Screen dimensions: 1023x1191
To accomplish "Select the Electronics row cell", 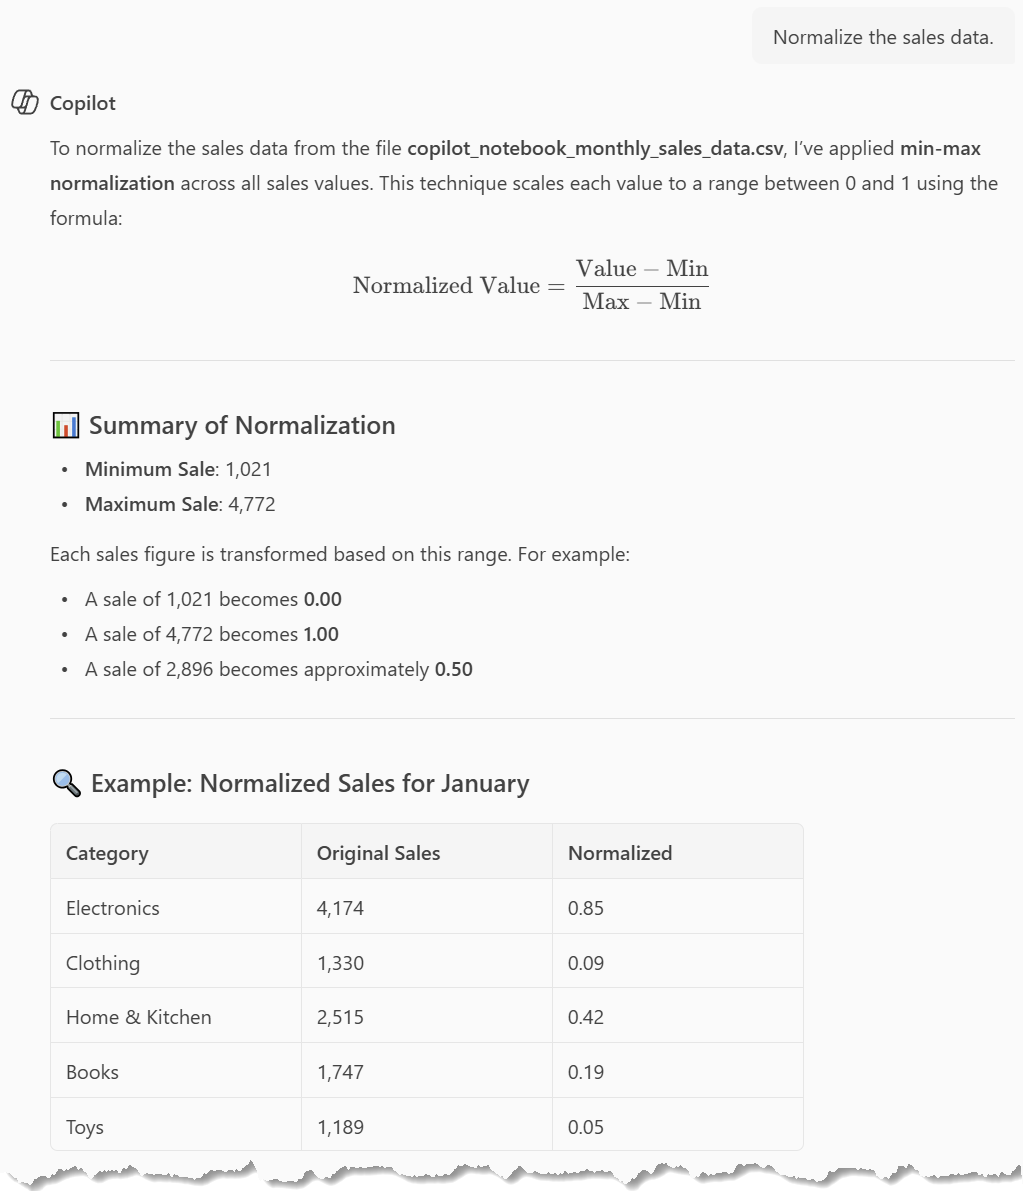I will click(113, 908).
